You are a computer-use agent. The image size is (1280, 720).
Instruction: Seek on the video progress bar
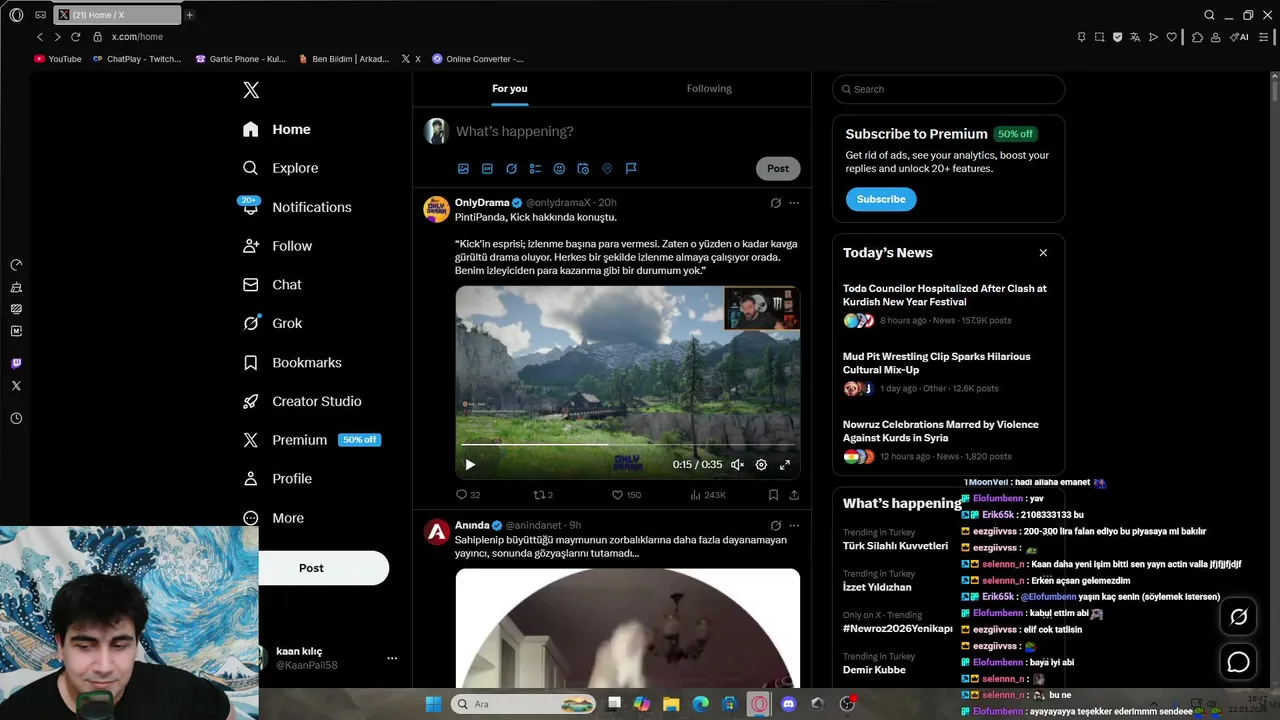click(x=627, y=444)
